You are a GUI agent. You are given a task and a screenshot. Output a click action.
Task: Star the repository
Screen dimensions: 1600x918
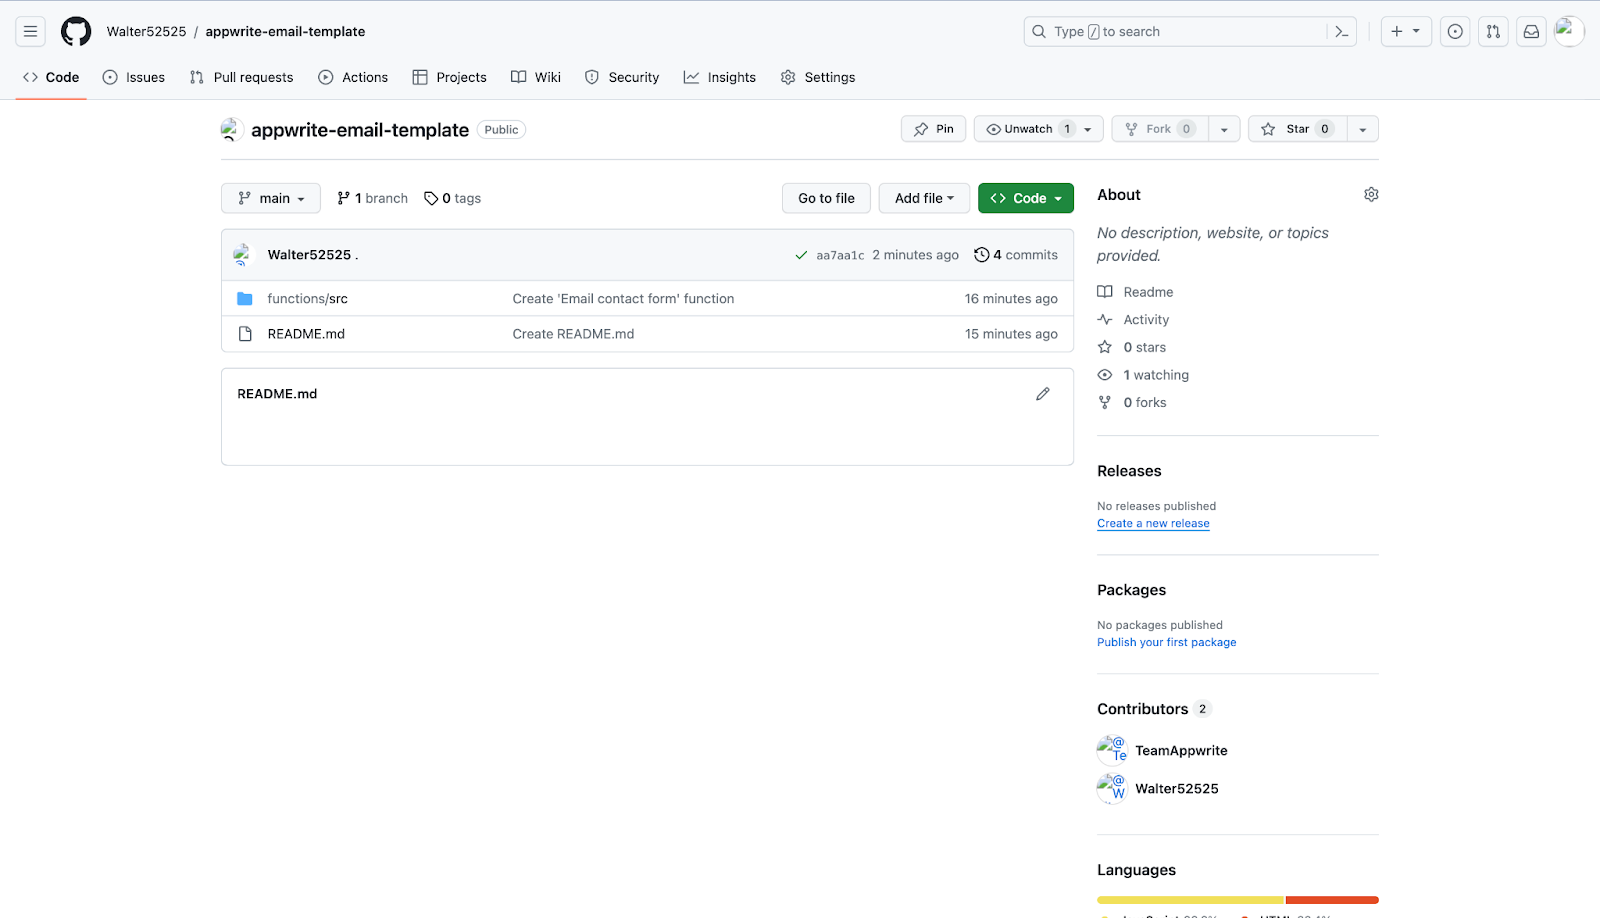[x=1297, y=129]
